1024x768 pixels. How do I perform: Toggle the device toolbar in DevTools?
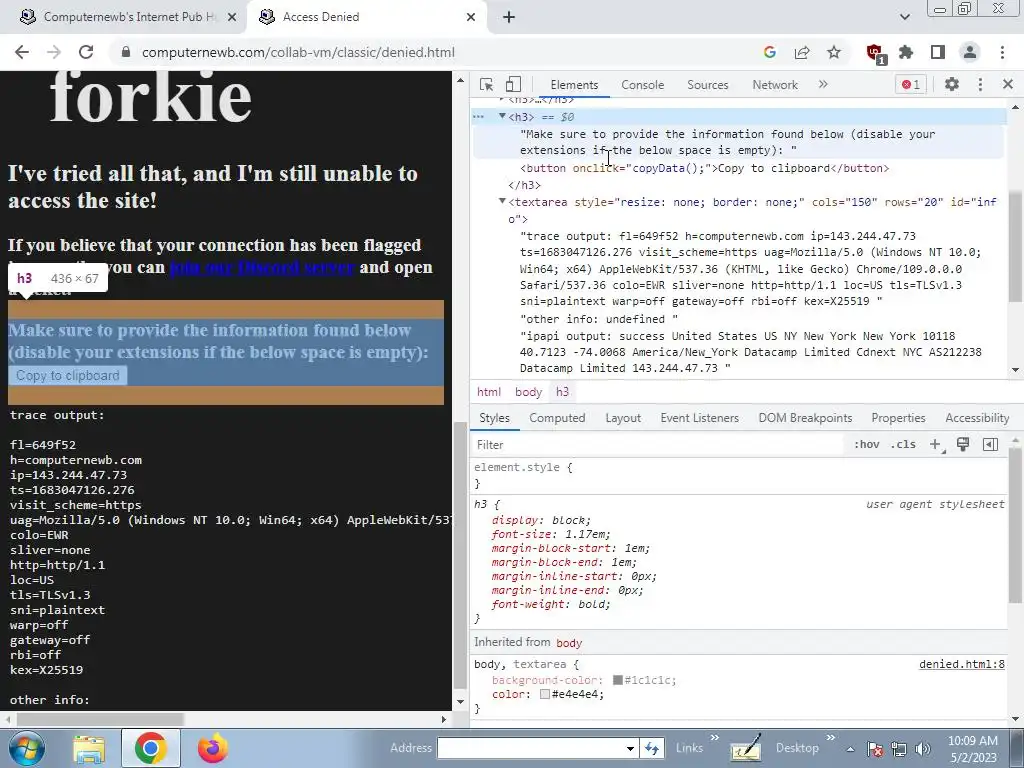[513, 84]
